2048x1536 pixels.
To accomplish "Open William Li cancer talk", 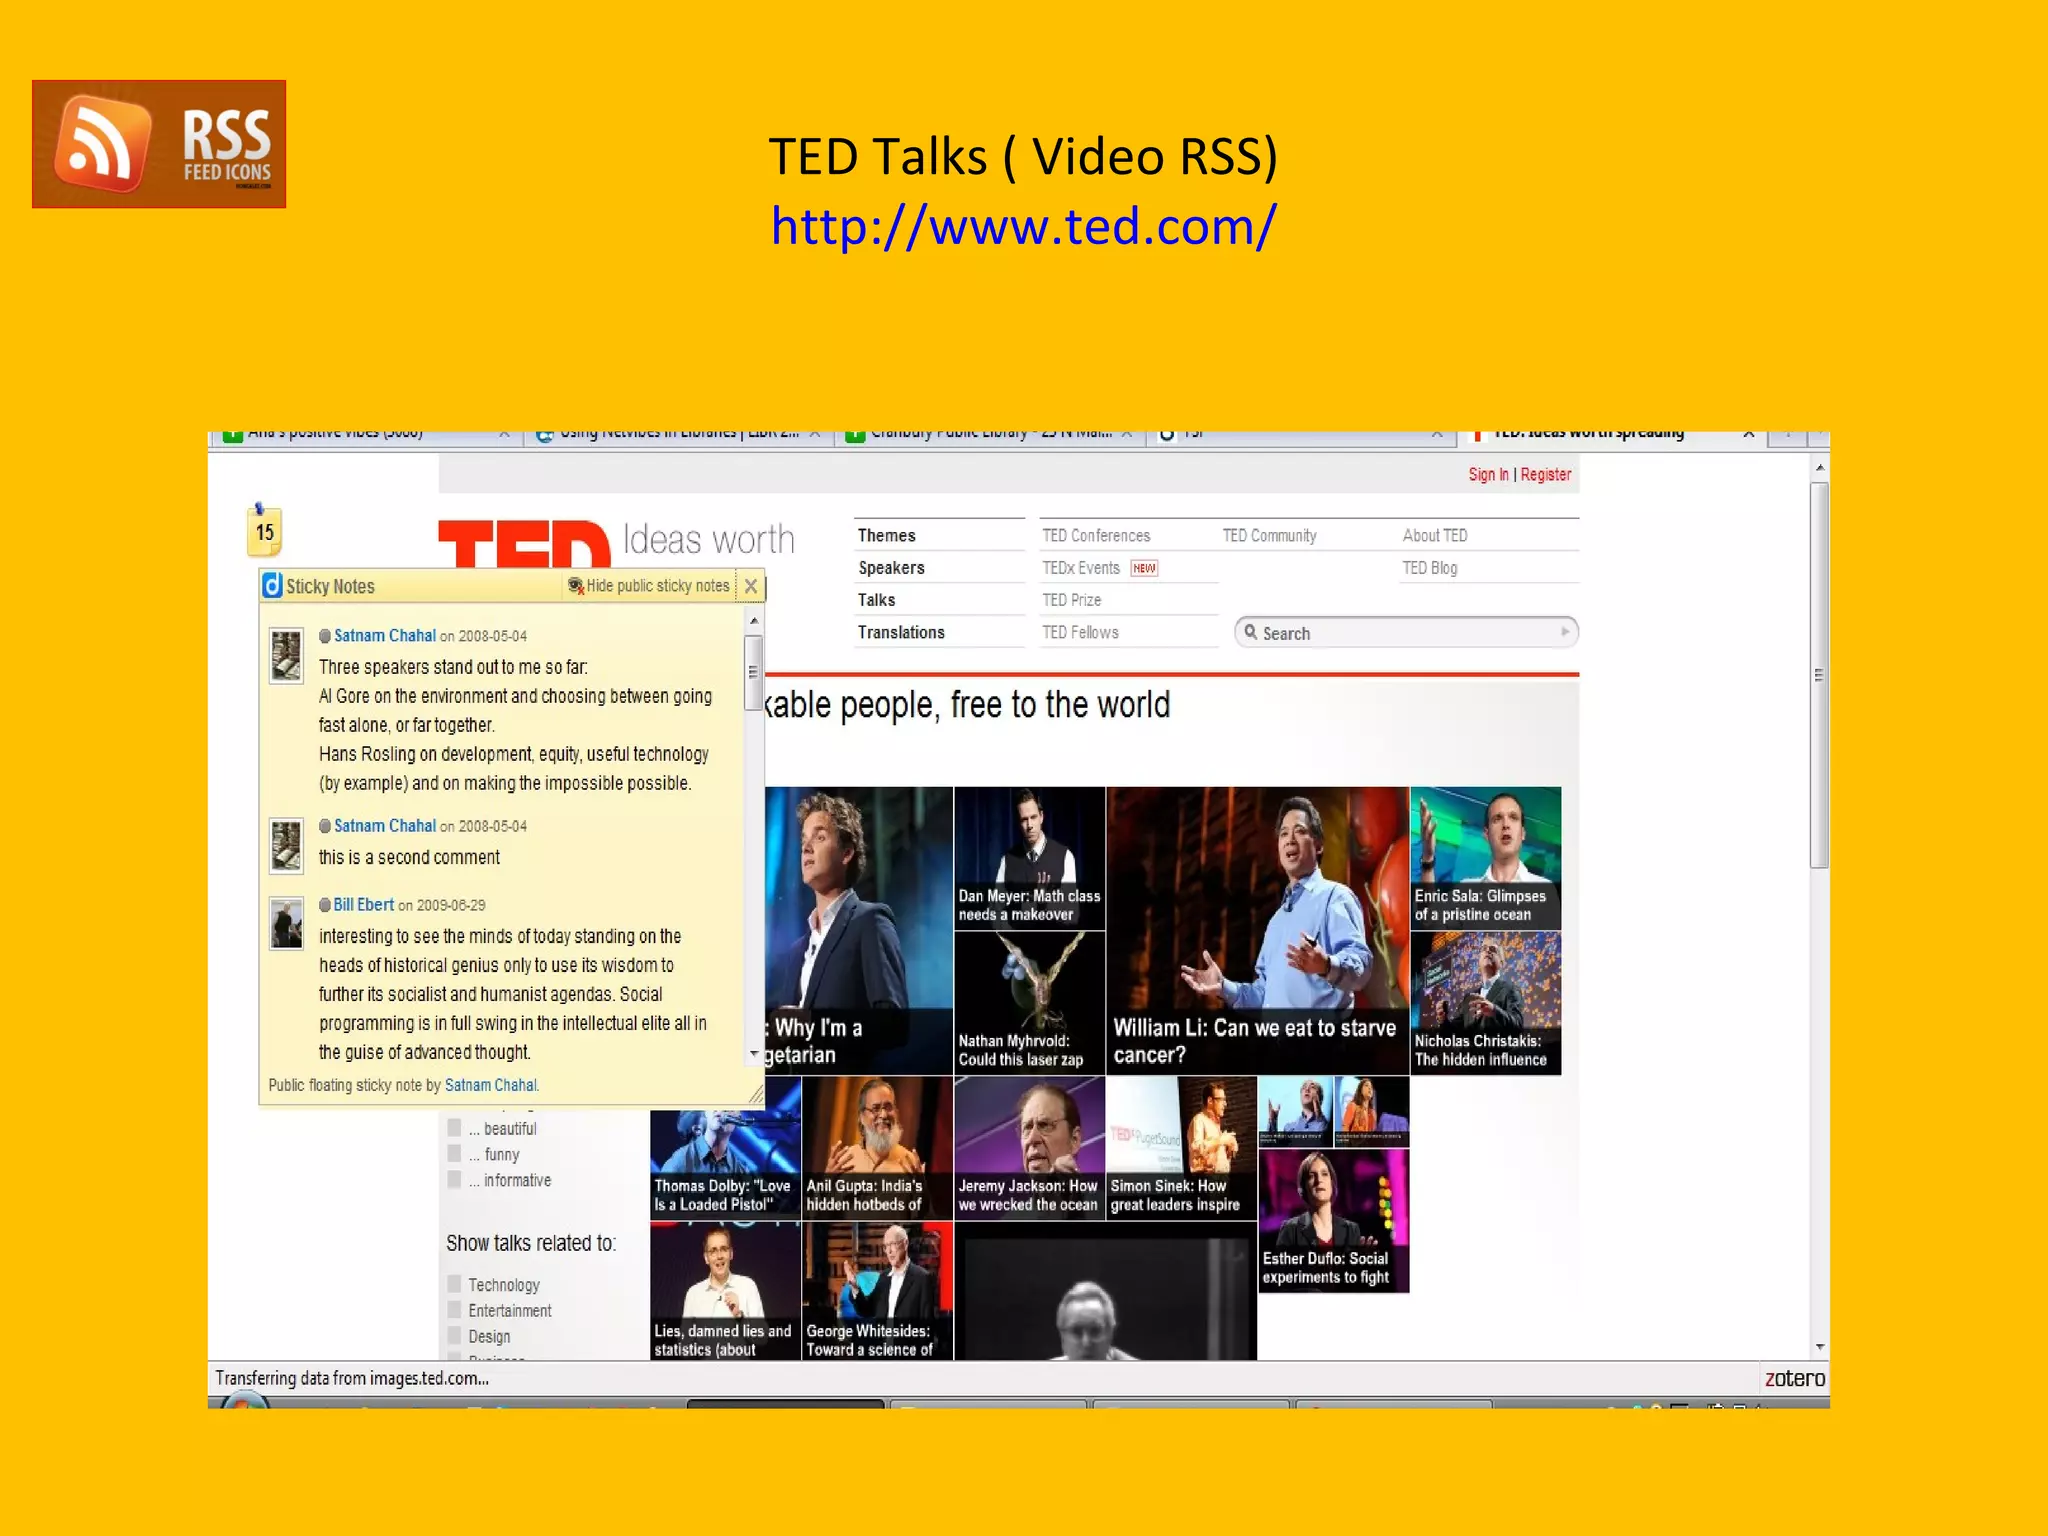I will click(x=1257, y=931).
